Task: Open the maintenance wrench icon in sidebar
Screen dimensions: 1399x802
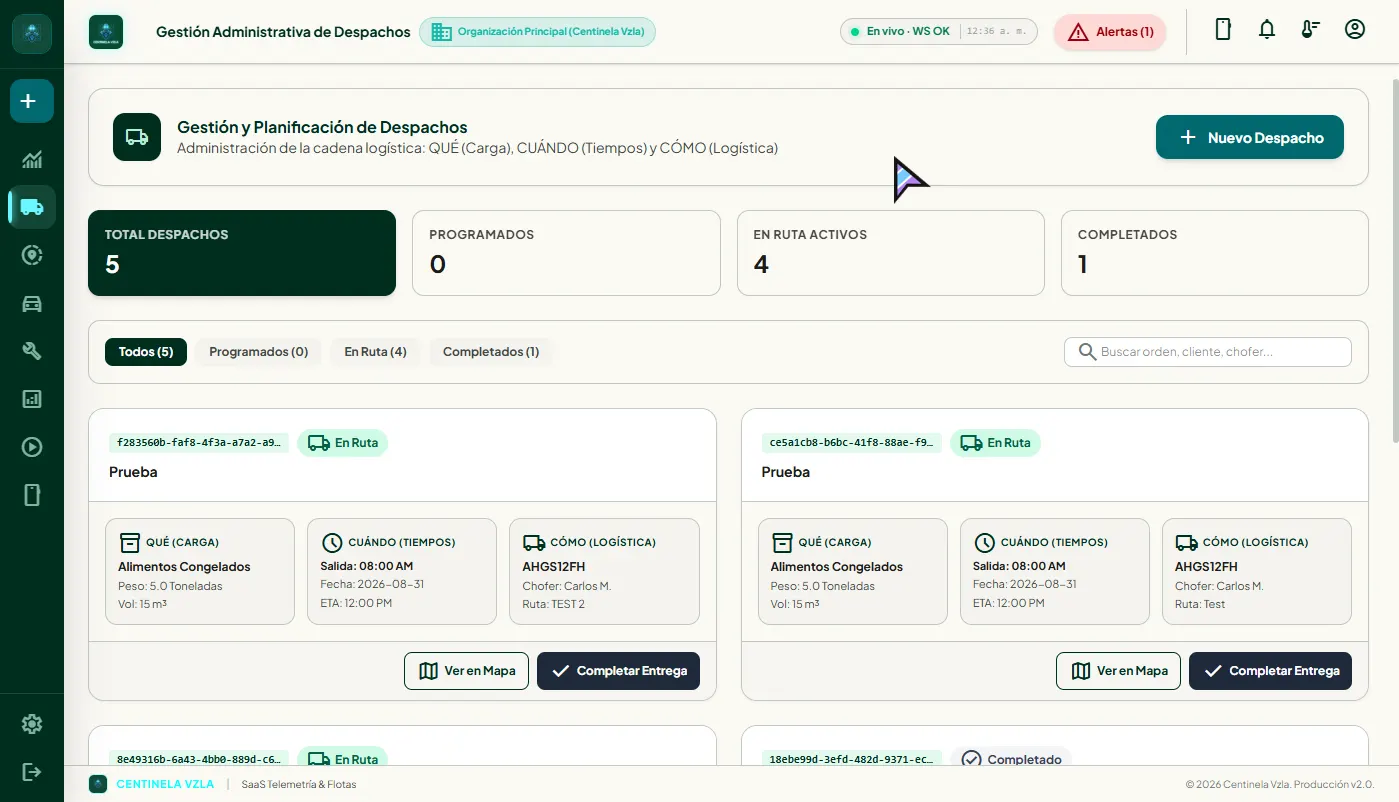Action: [x=32, y=351]
